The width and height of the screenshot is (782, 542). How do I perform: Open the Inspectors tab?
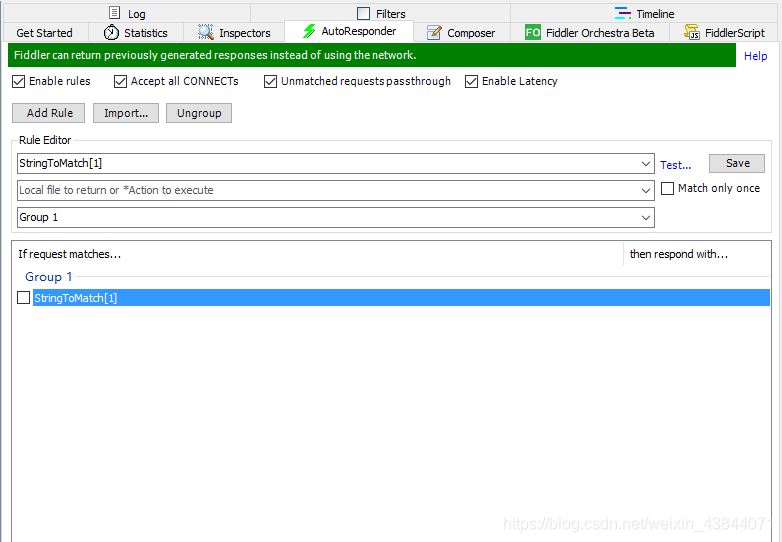234,33
